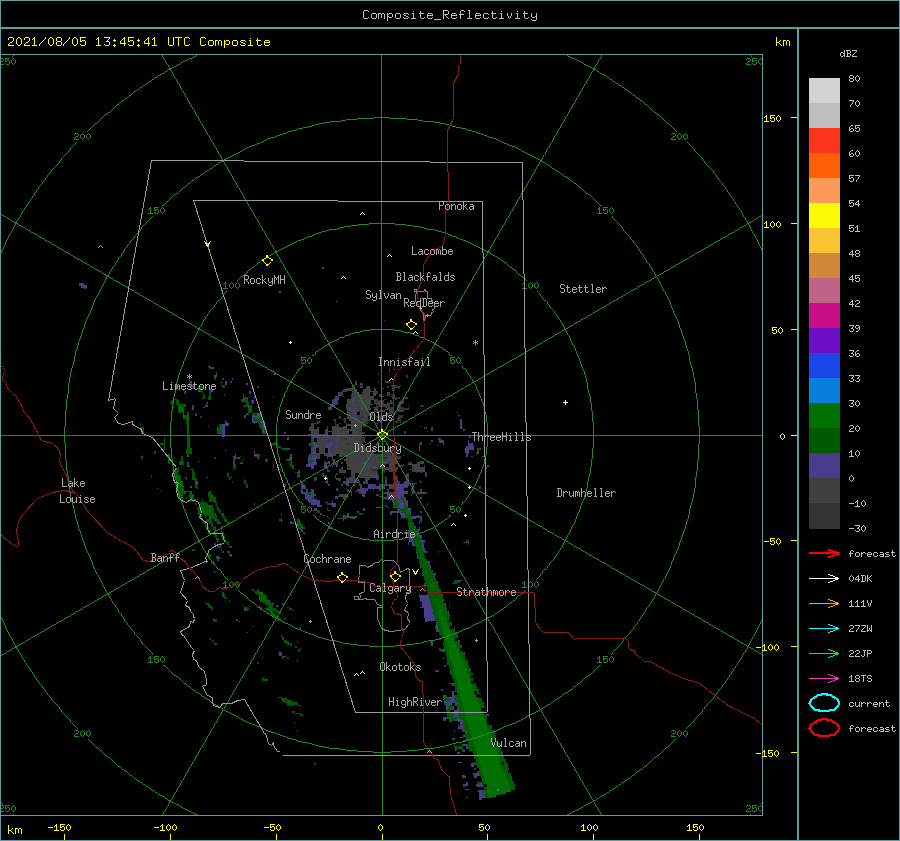Click yellow diamond marker below RedDeer

(x=412, y=325)
